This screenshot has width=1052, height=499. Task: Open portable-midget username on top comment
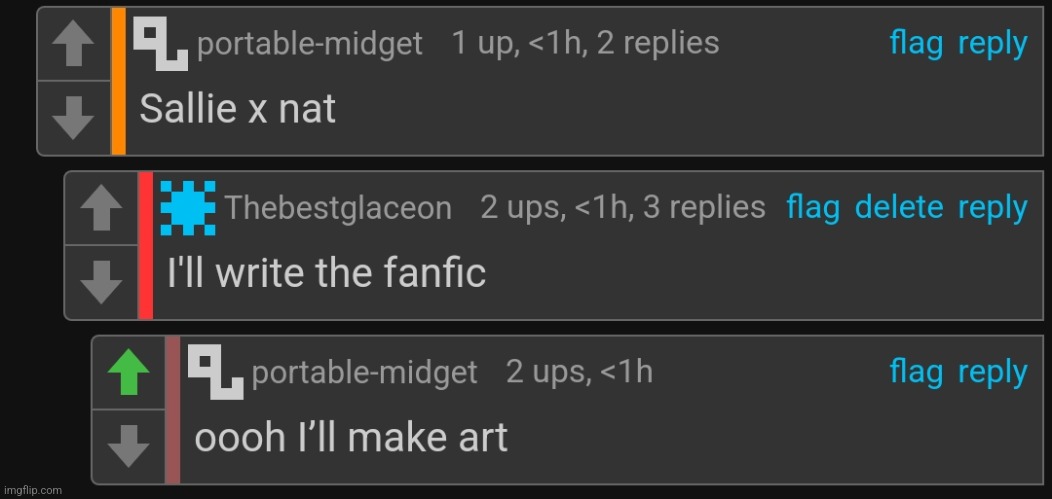[310, 44]
